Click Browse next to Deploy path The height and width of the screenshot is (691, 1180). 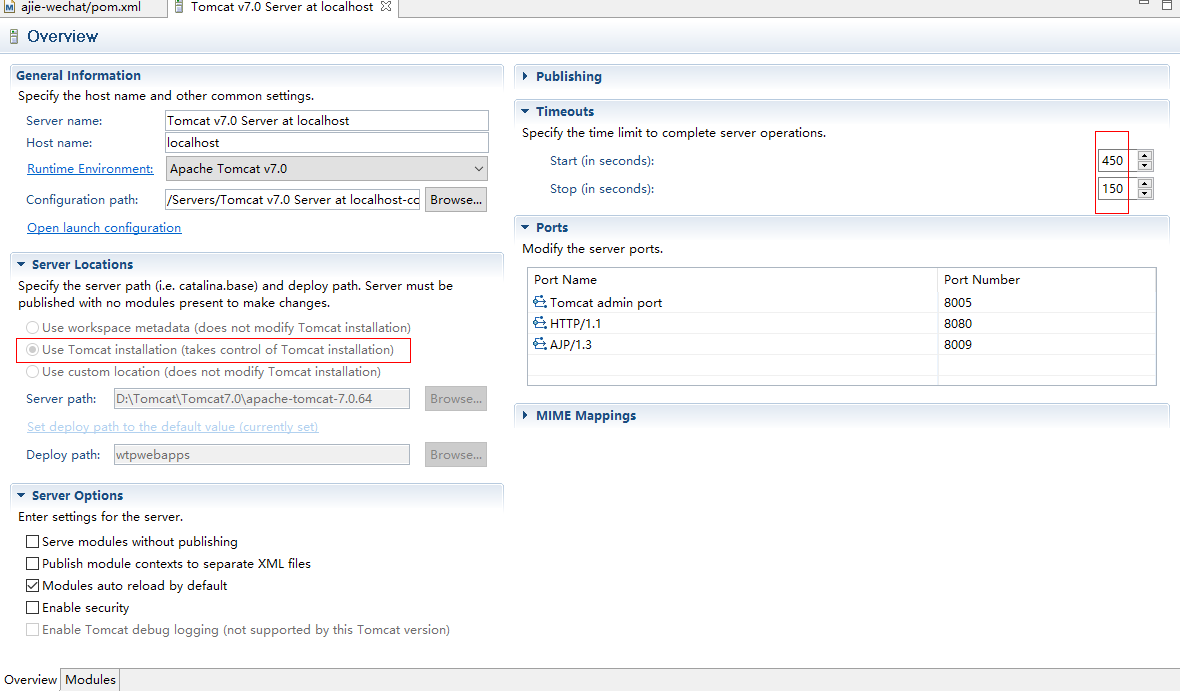click(456, 455)
